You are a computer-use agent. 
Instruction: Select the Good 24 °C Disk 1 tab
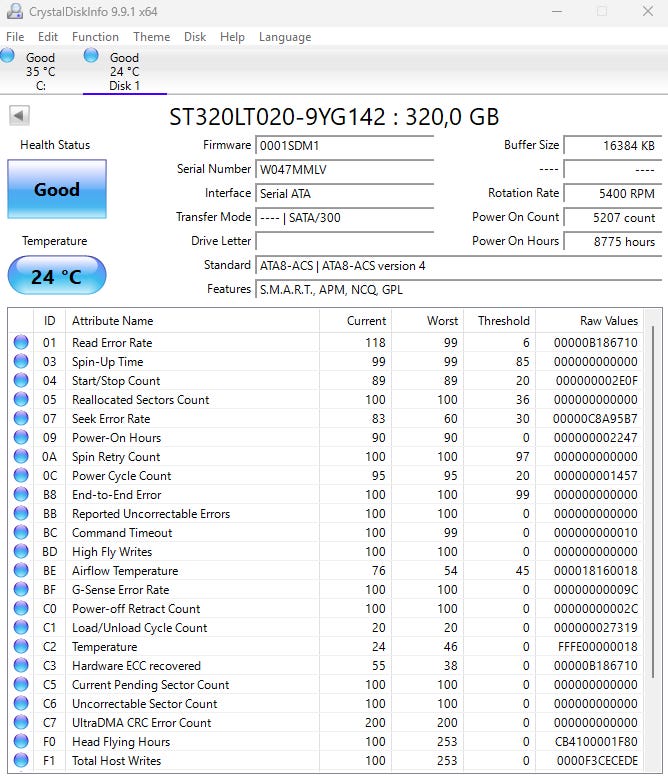pyautogui.click(x=125, y=71)
